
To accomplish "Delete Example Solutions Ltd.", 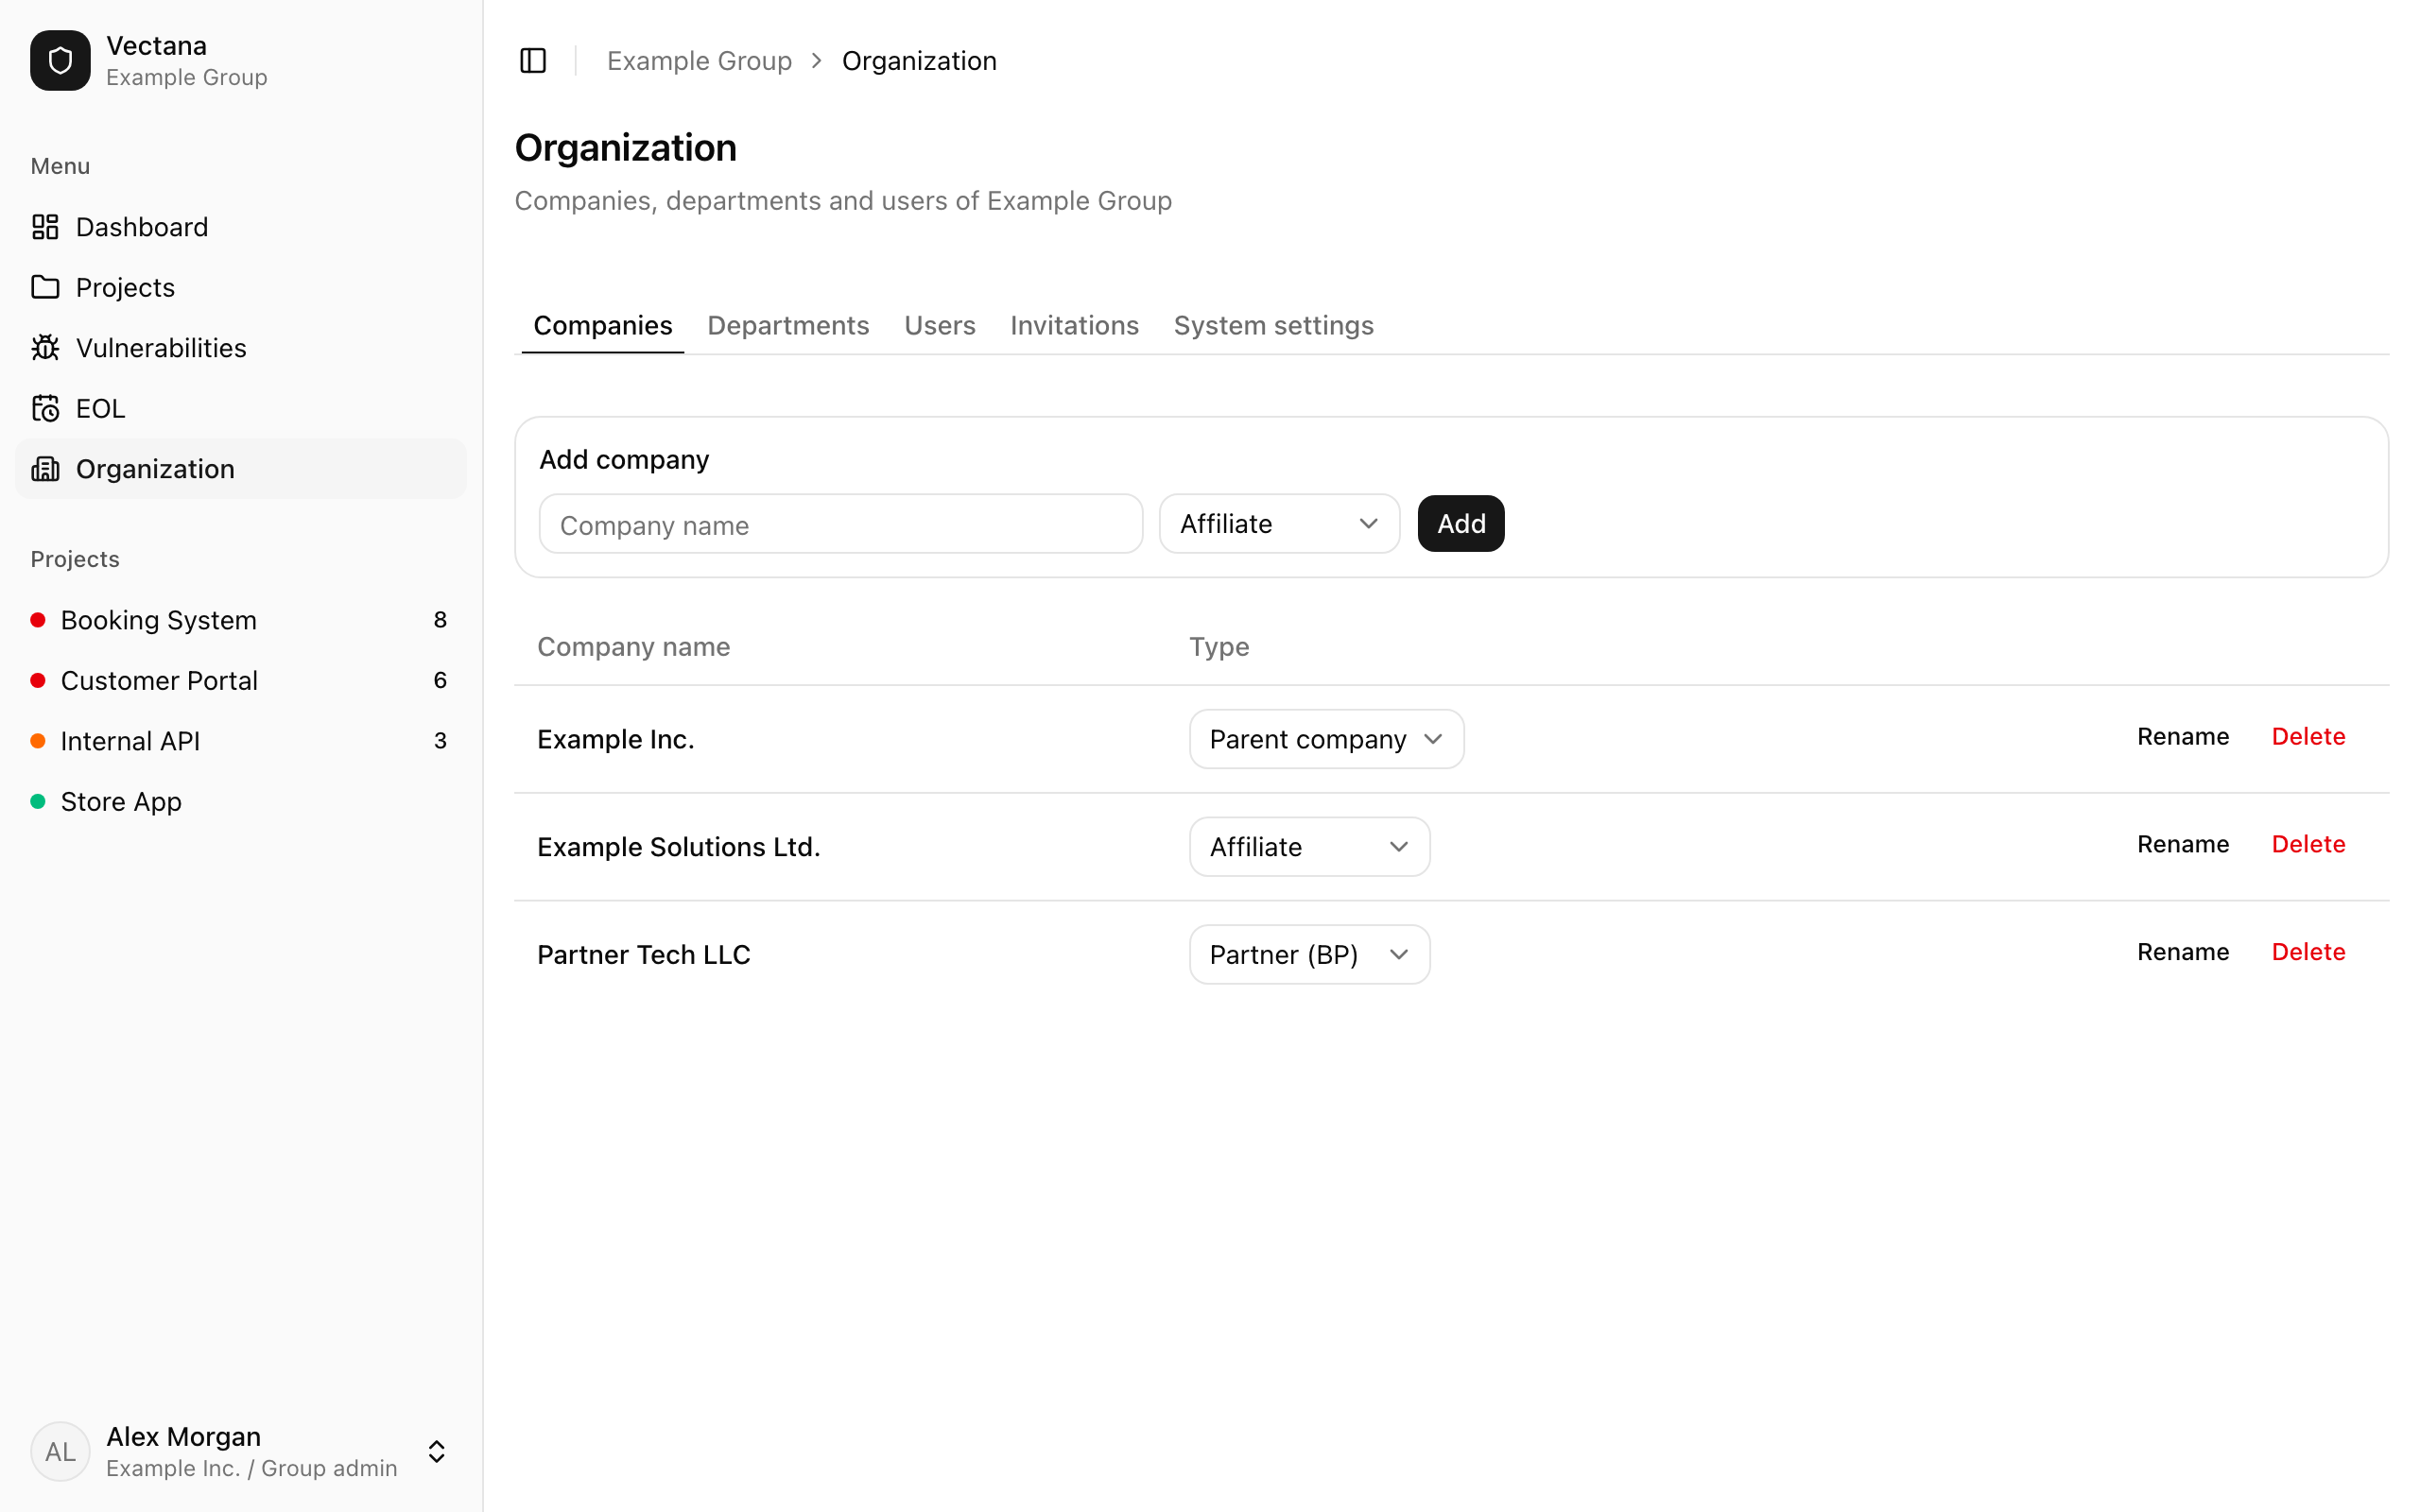I will tap(2308, 844).
